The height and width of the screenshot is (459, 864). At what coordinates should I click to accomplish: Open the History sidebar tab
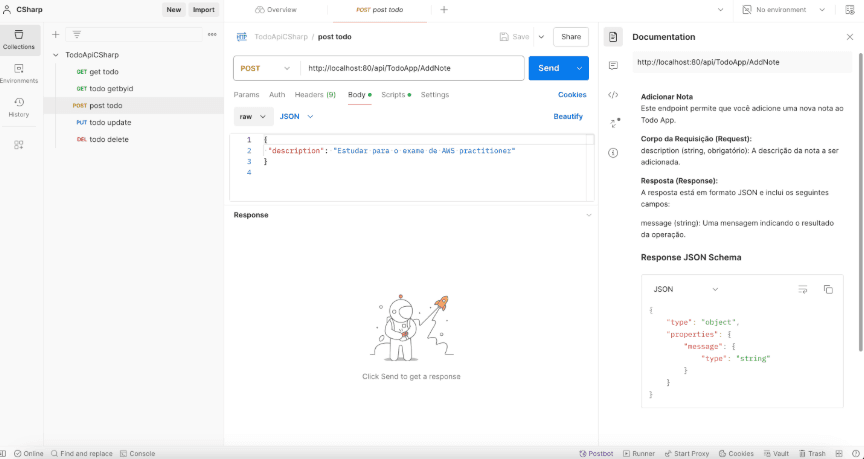click(x=19, y=107)
